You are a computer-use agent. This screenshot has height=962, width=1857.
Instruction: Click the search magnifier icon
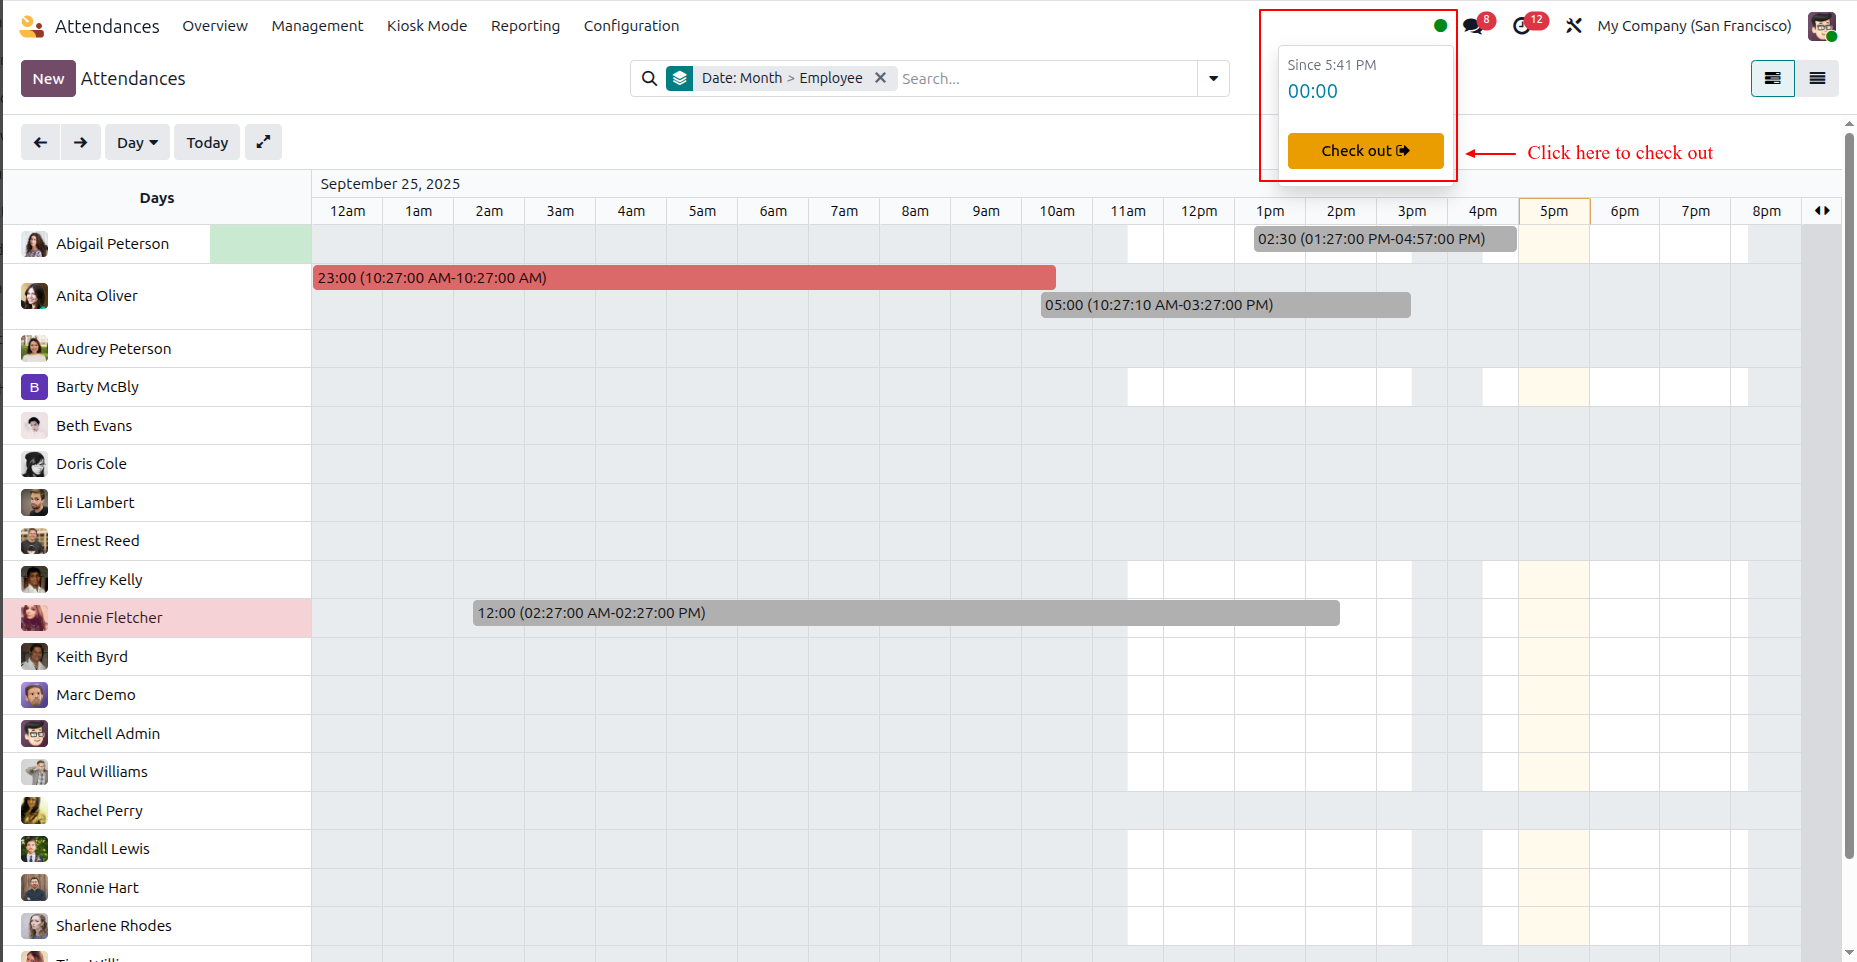click(x=650, y=78)
